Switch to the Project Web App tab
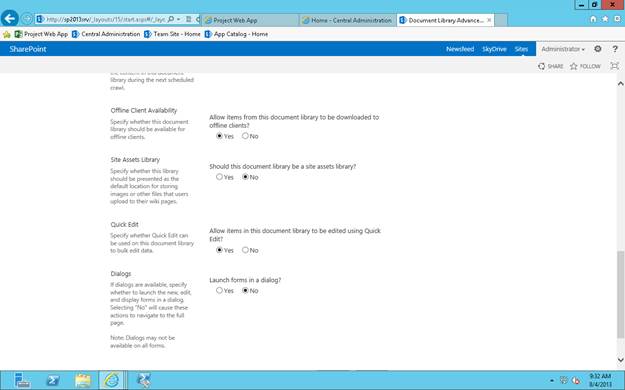Viewport: 625px width, 390px height. (250, 20)
